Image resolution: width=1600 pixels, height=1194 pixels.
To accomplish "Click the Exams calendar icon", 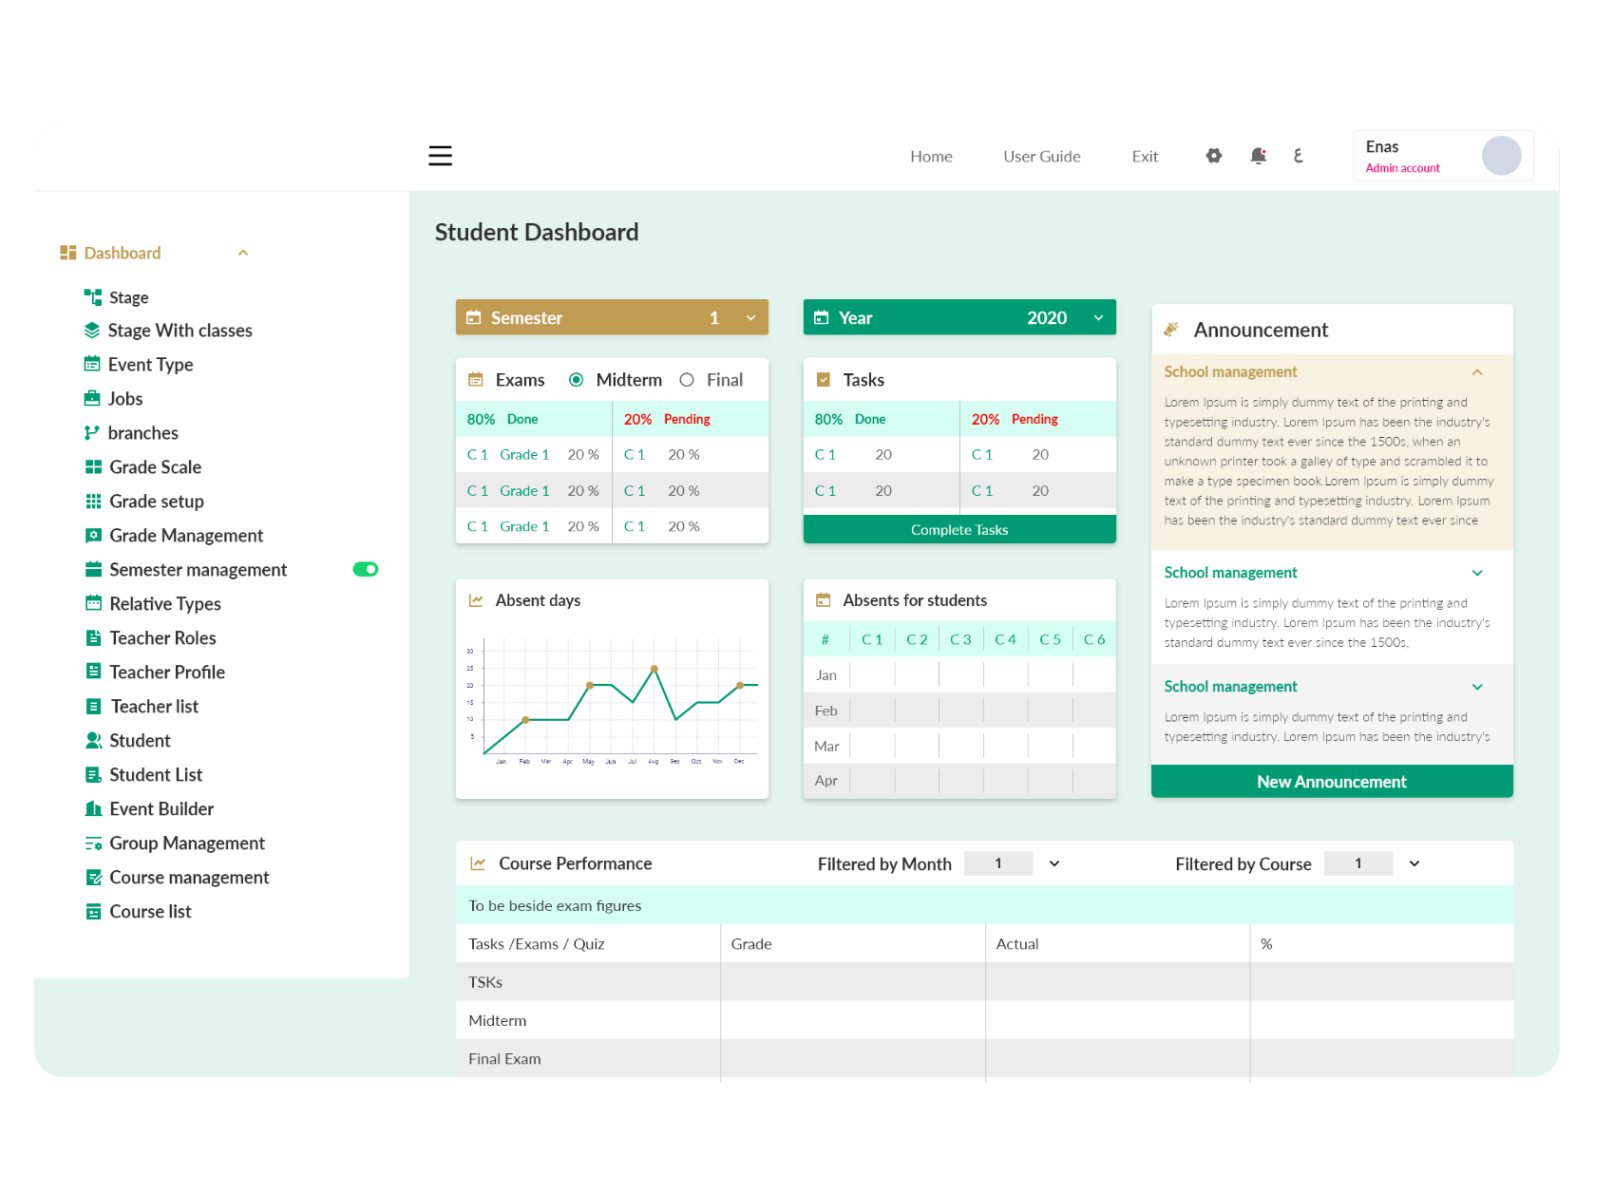I will [476, 379].
